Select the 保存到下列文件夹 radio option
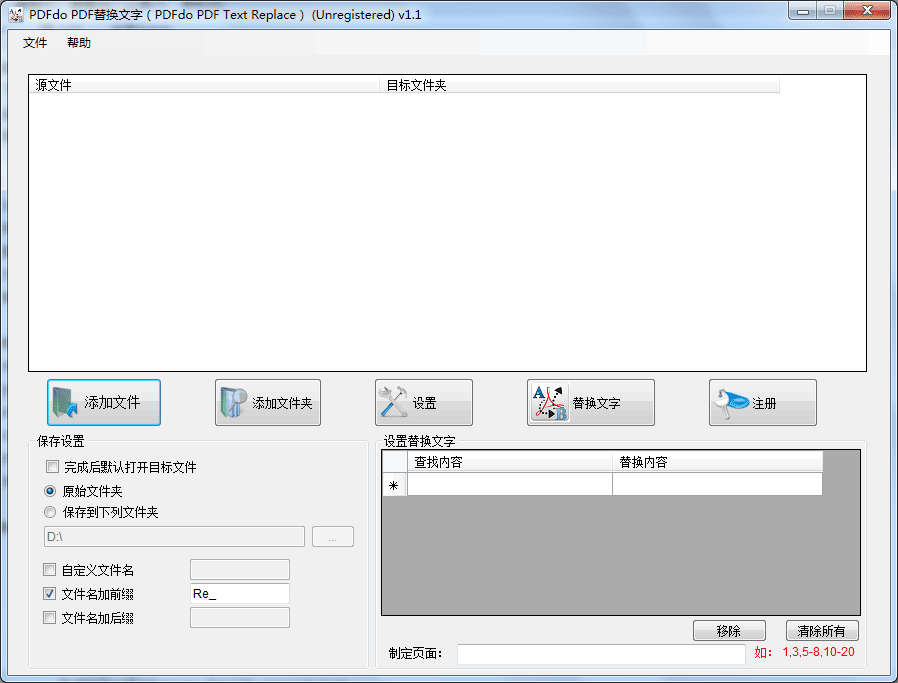The height and width of the screenshot is (683, 898). point(50,512)
